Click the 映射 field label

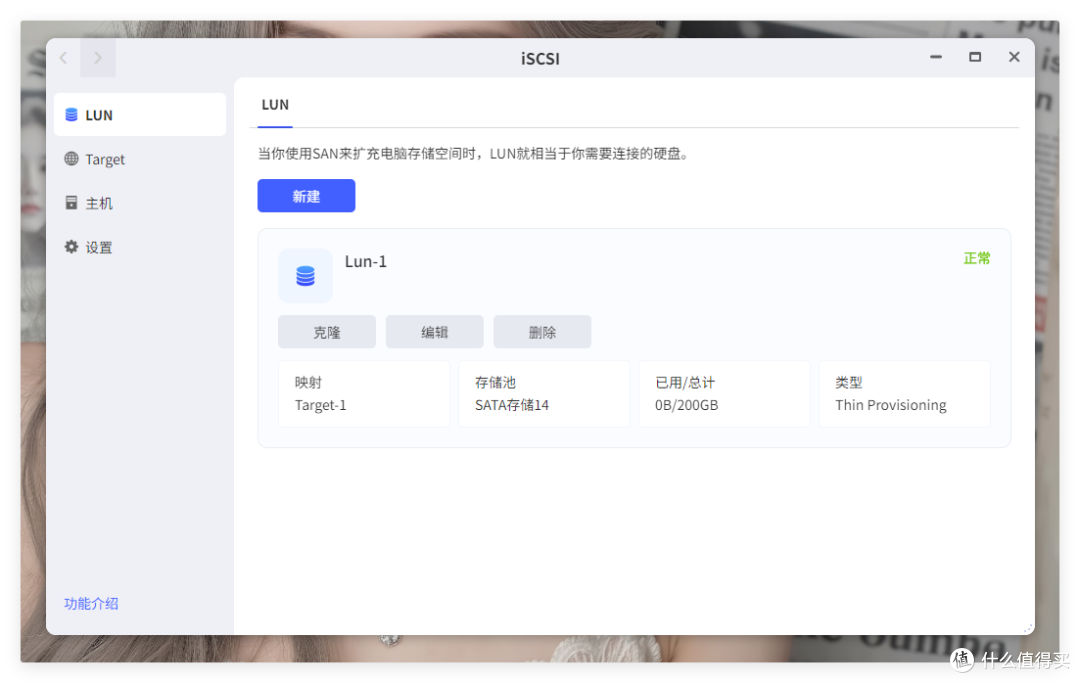308,382
